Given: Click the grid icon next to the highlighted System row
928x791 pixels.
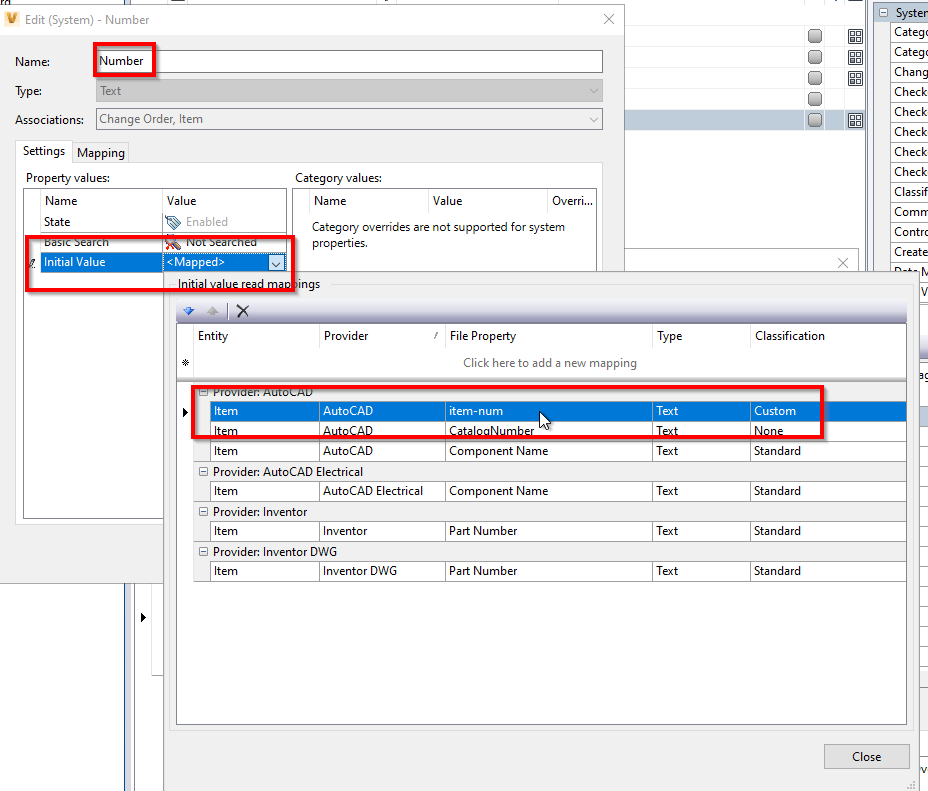Looking at the screenshot, I should tap(855, 119).
